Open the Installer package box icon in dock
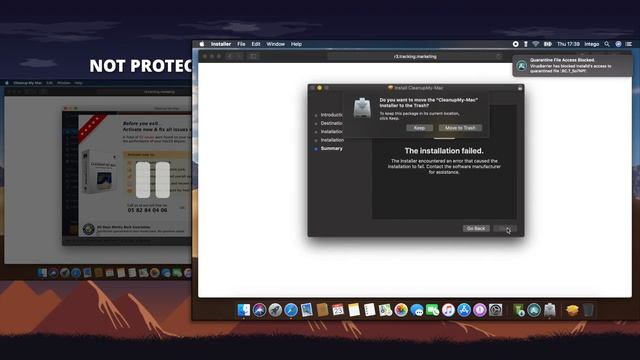The width and height of the screenshot is (640, 360). pyautogui.click(x=572, y=310)
